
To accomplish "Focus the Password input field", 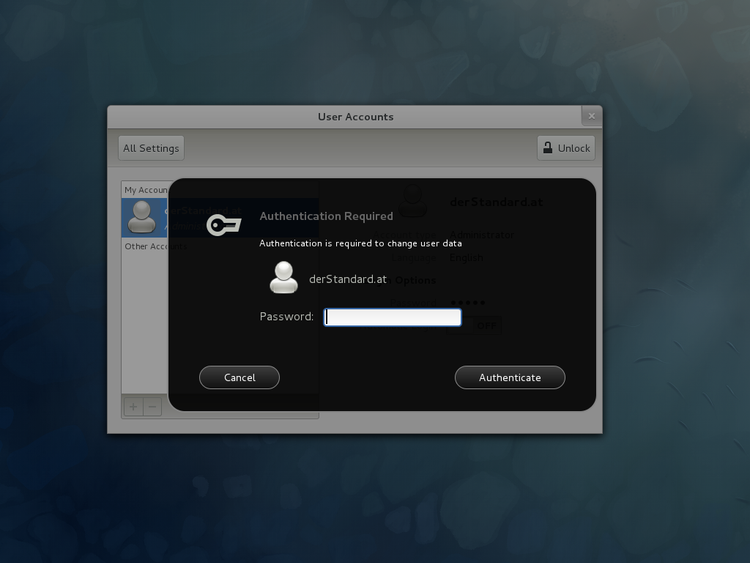I will click(x=392, y=317).
